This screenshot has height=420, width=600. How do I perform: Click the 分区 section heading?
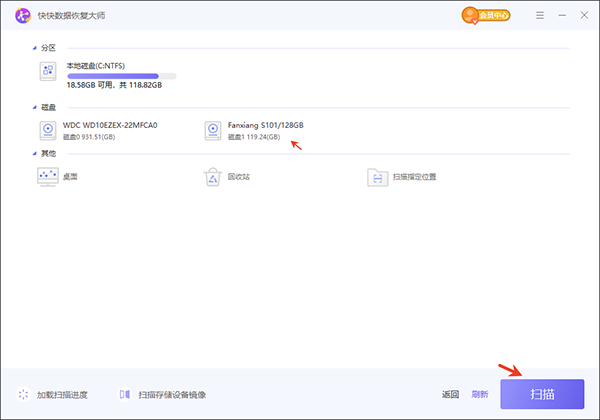click(49, 48)
